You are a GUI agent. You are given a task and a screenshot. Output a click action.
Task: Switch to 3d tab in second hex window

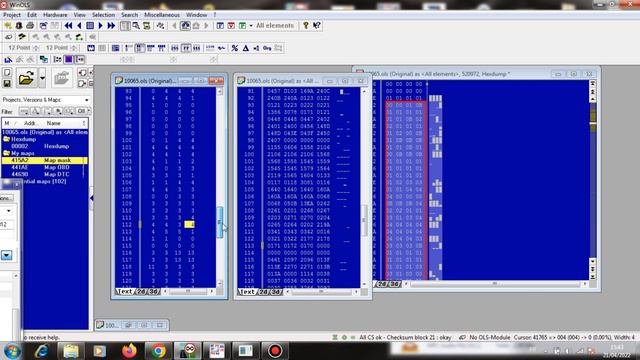click(276, 291)
